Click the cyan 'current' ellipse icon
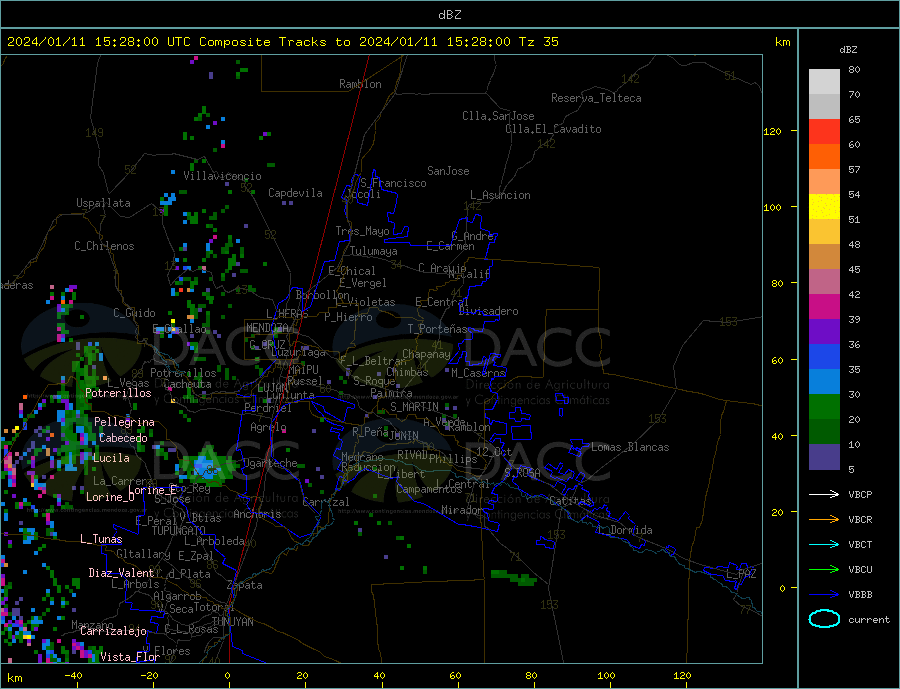Screen dimensions: 900x689 point(824,619)
